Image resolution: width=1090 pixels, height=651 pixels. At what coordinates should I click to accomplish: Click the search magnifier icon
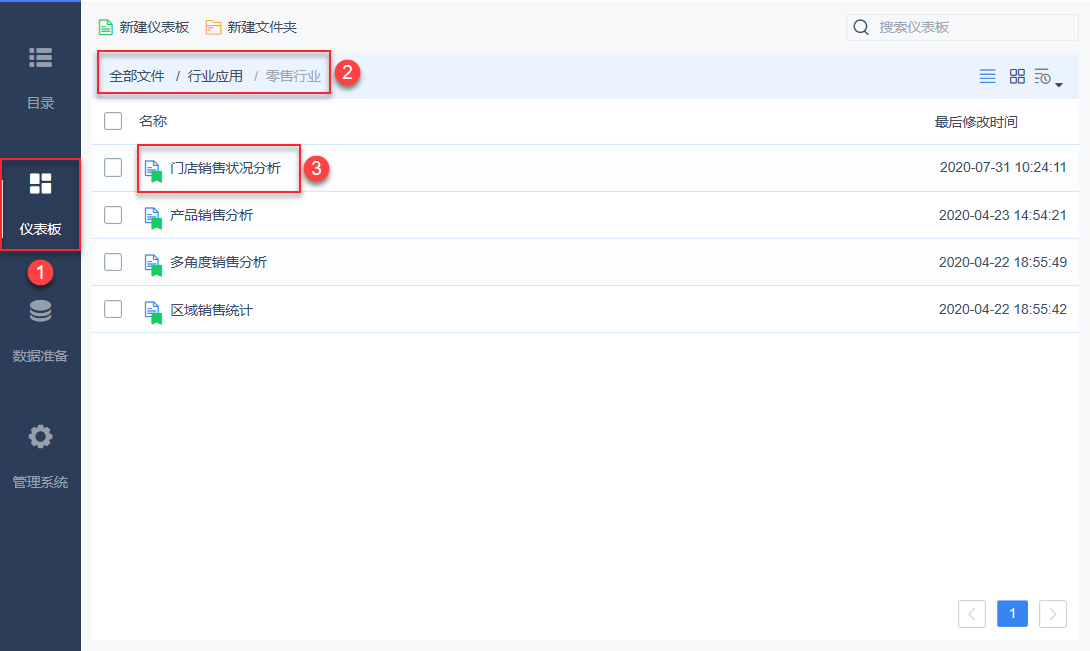tap(861, 27)
